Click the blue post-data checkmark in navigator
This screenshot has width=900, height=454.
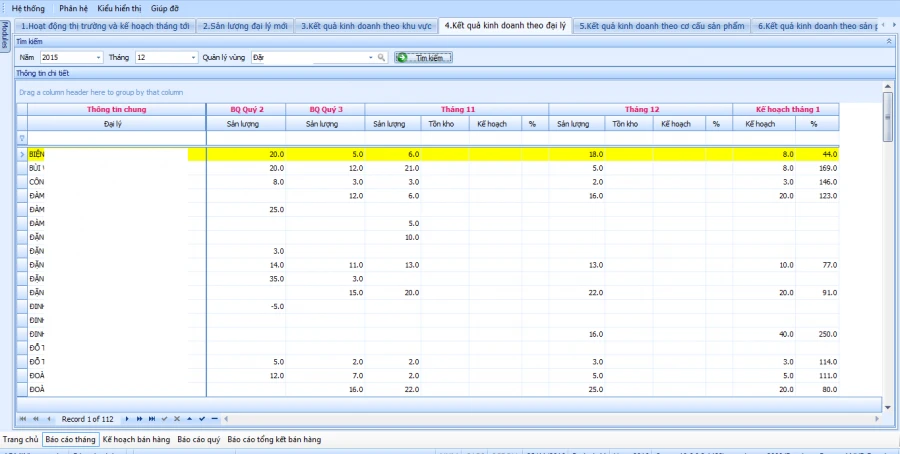point(202,419)
